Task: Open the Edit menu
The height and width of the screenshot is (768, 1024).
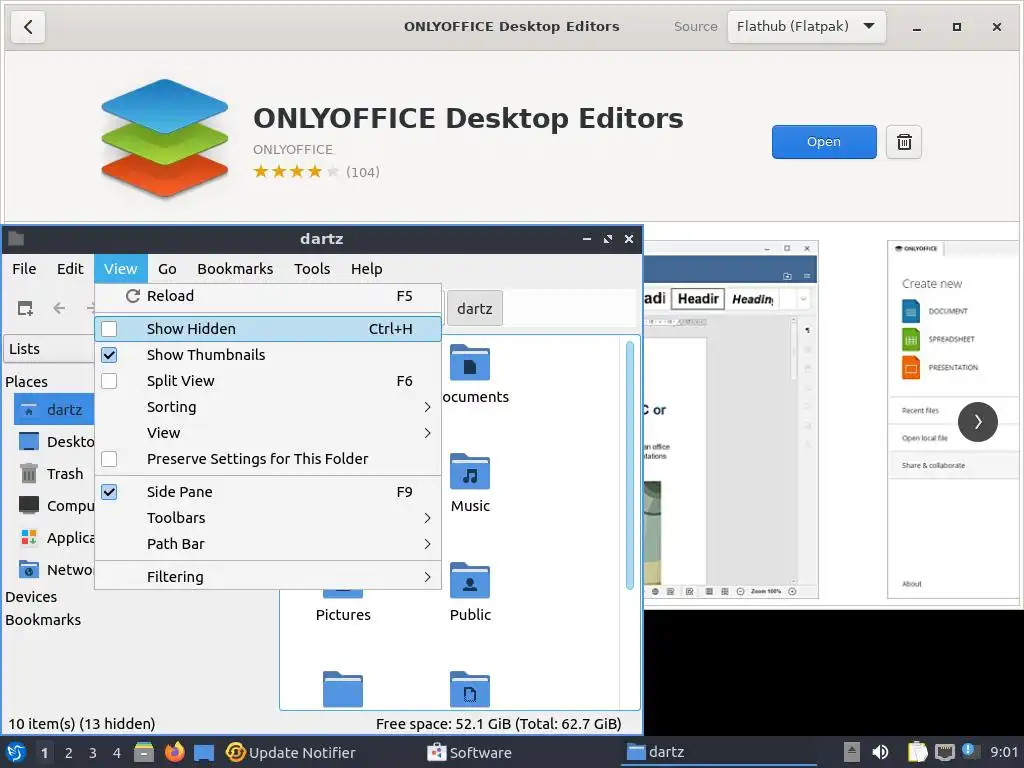Action: (x=70, y=269)
